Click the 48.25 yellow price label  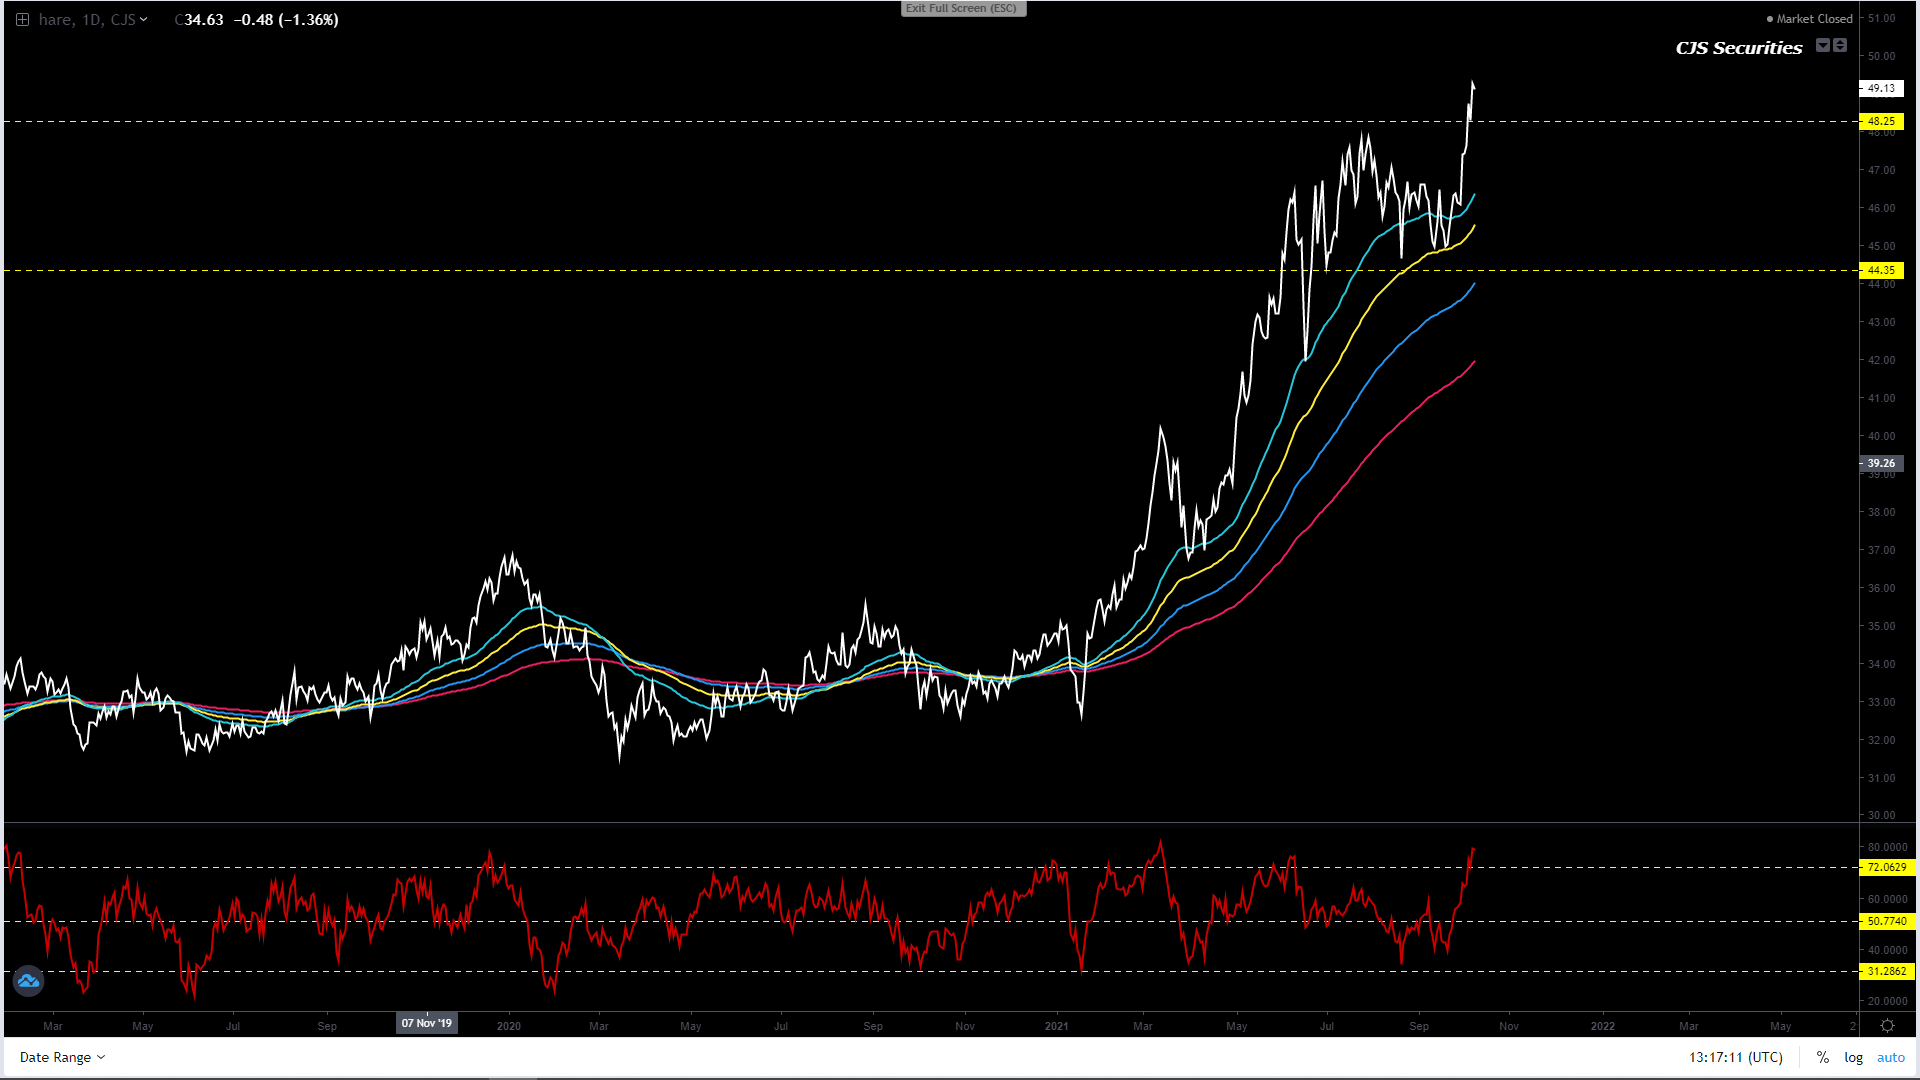(1881, 121)
